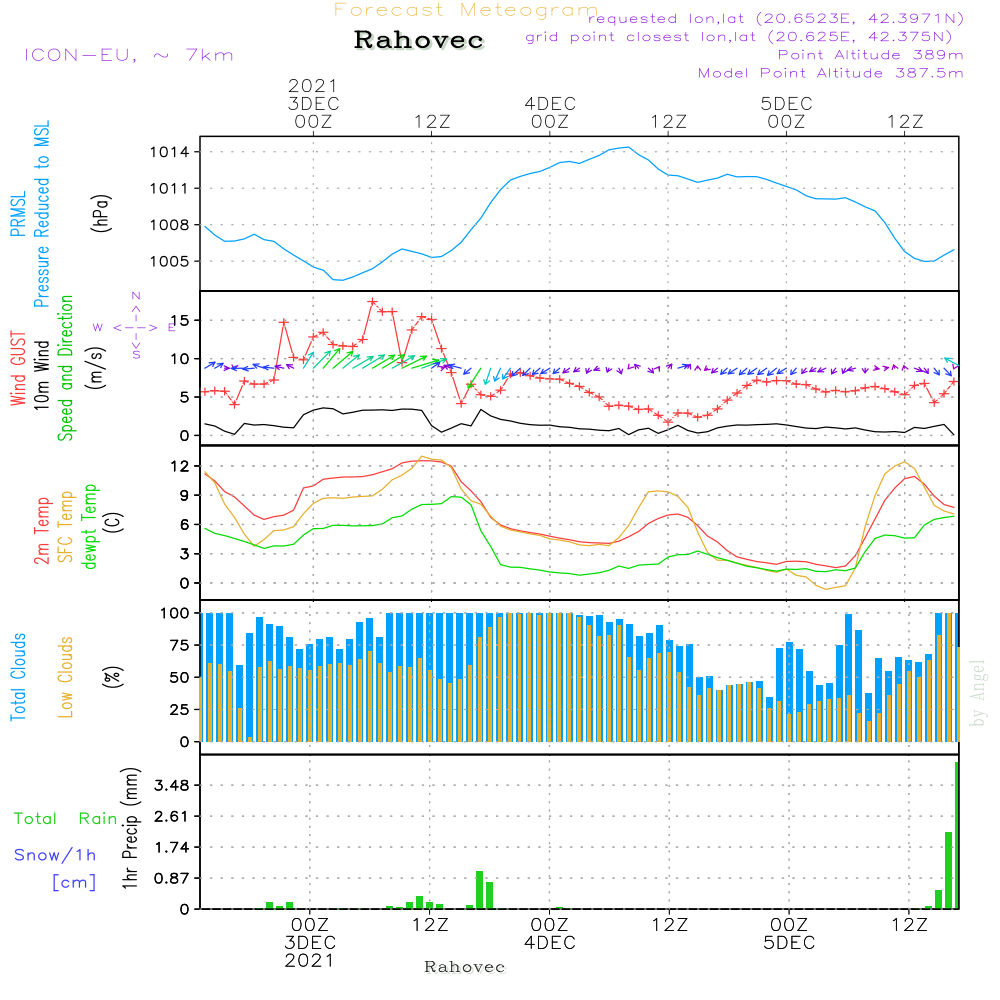Click the 2.61 precipitation tick value
Viewport: 1000px width, 1000px height.
pyautogui.click(x=172, y=816)
